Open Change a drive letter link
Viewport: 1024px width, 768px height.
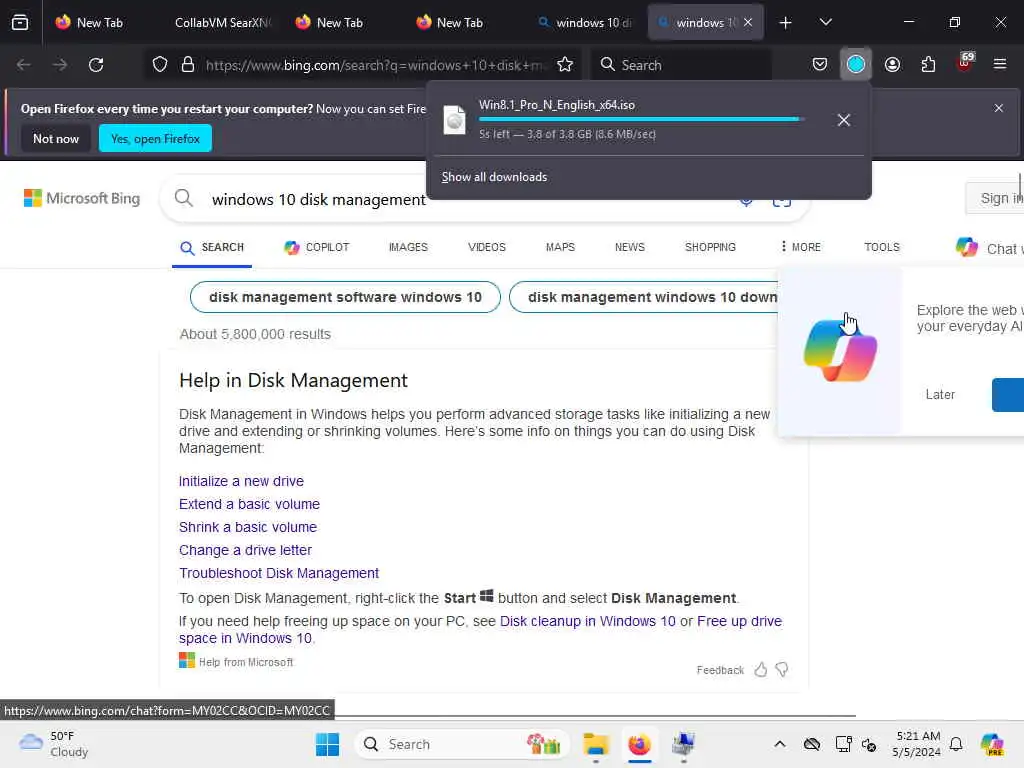click(x=245, y=550)
